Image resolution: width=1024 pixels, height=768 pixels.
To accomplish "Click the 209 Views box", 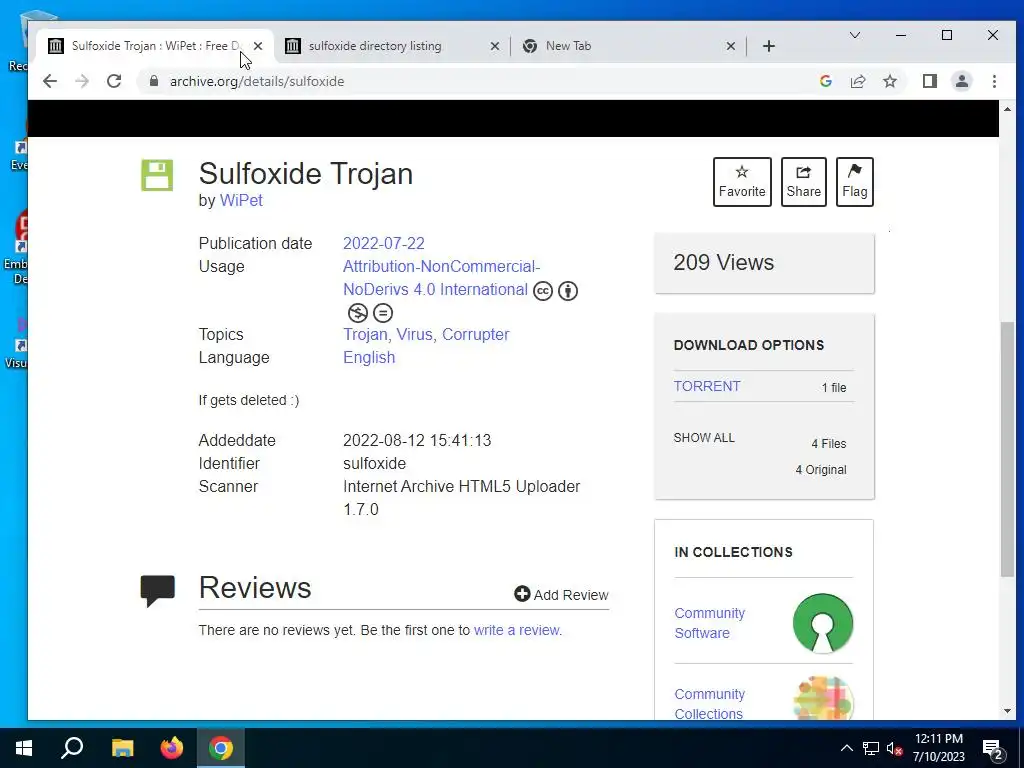I will [764, 263].
